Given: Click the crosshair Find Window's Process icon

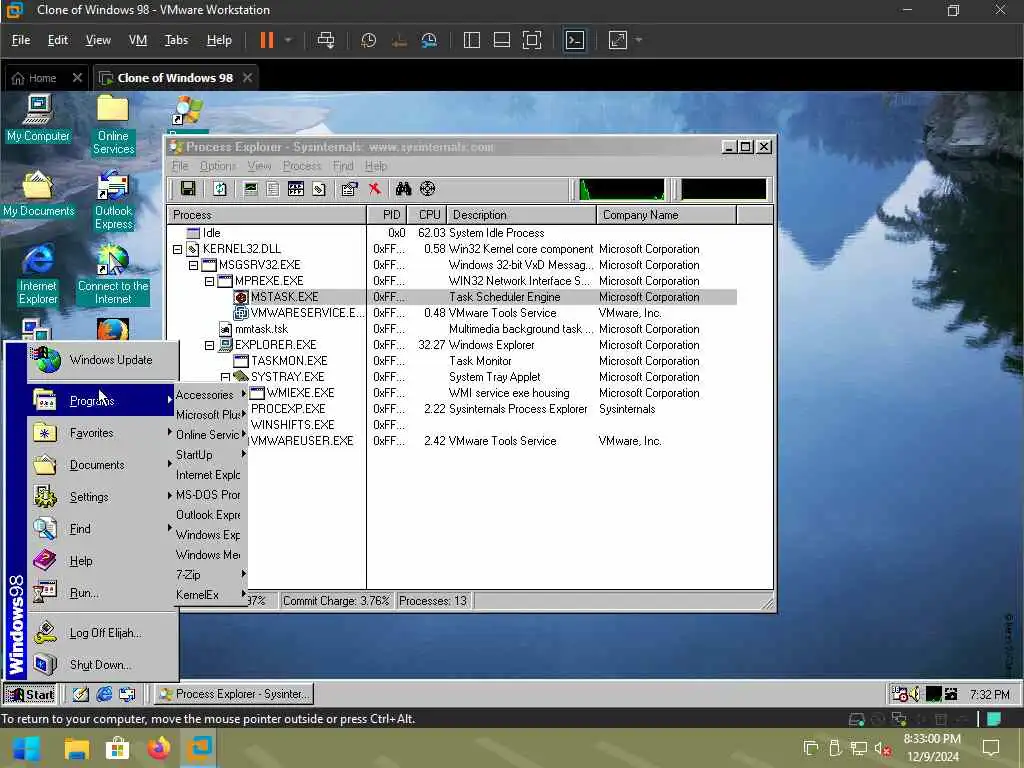Looking at the screenshot, I should coord(427,189).
